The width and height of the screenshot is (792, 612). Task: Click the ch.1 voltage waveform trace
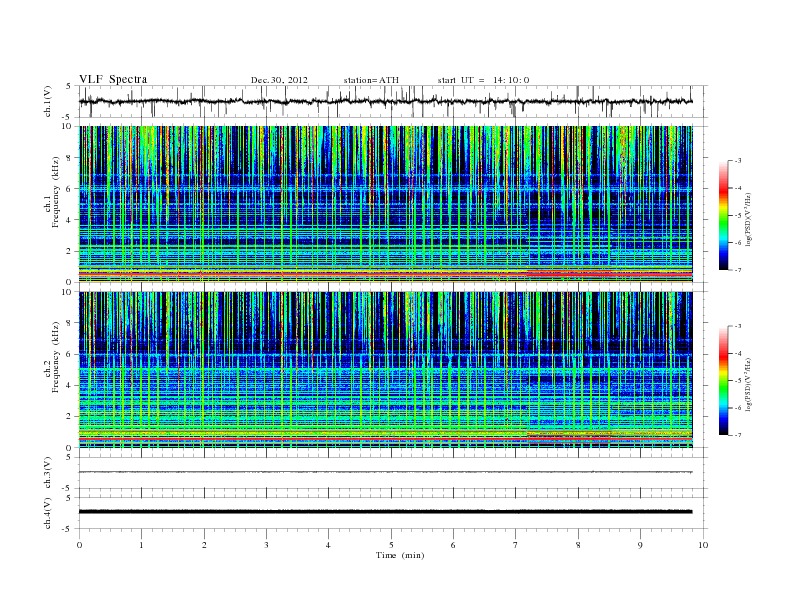click(386, 101)
